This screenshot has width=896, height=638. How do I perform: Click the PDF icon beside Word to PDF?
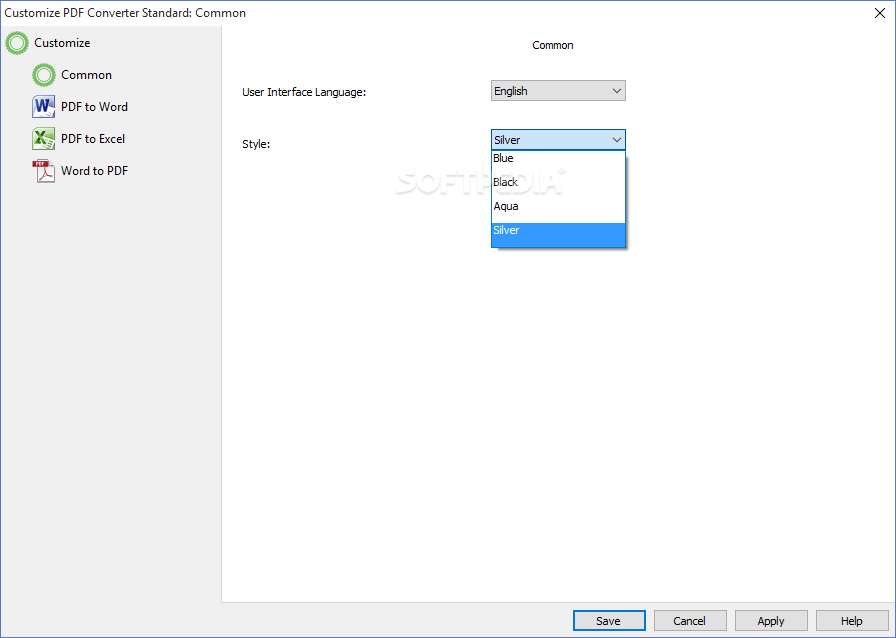[44, 171]
